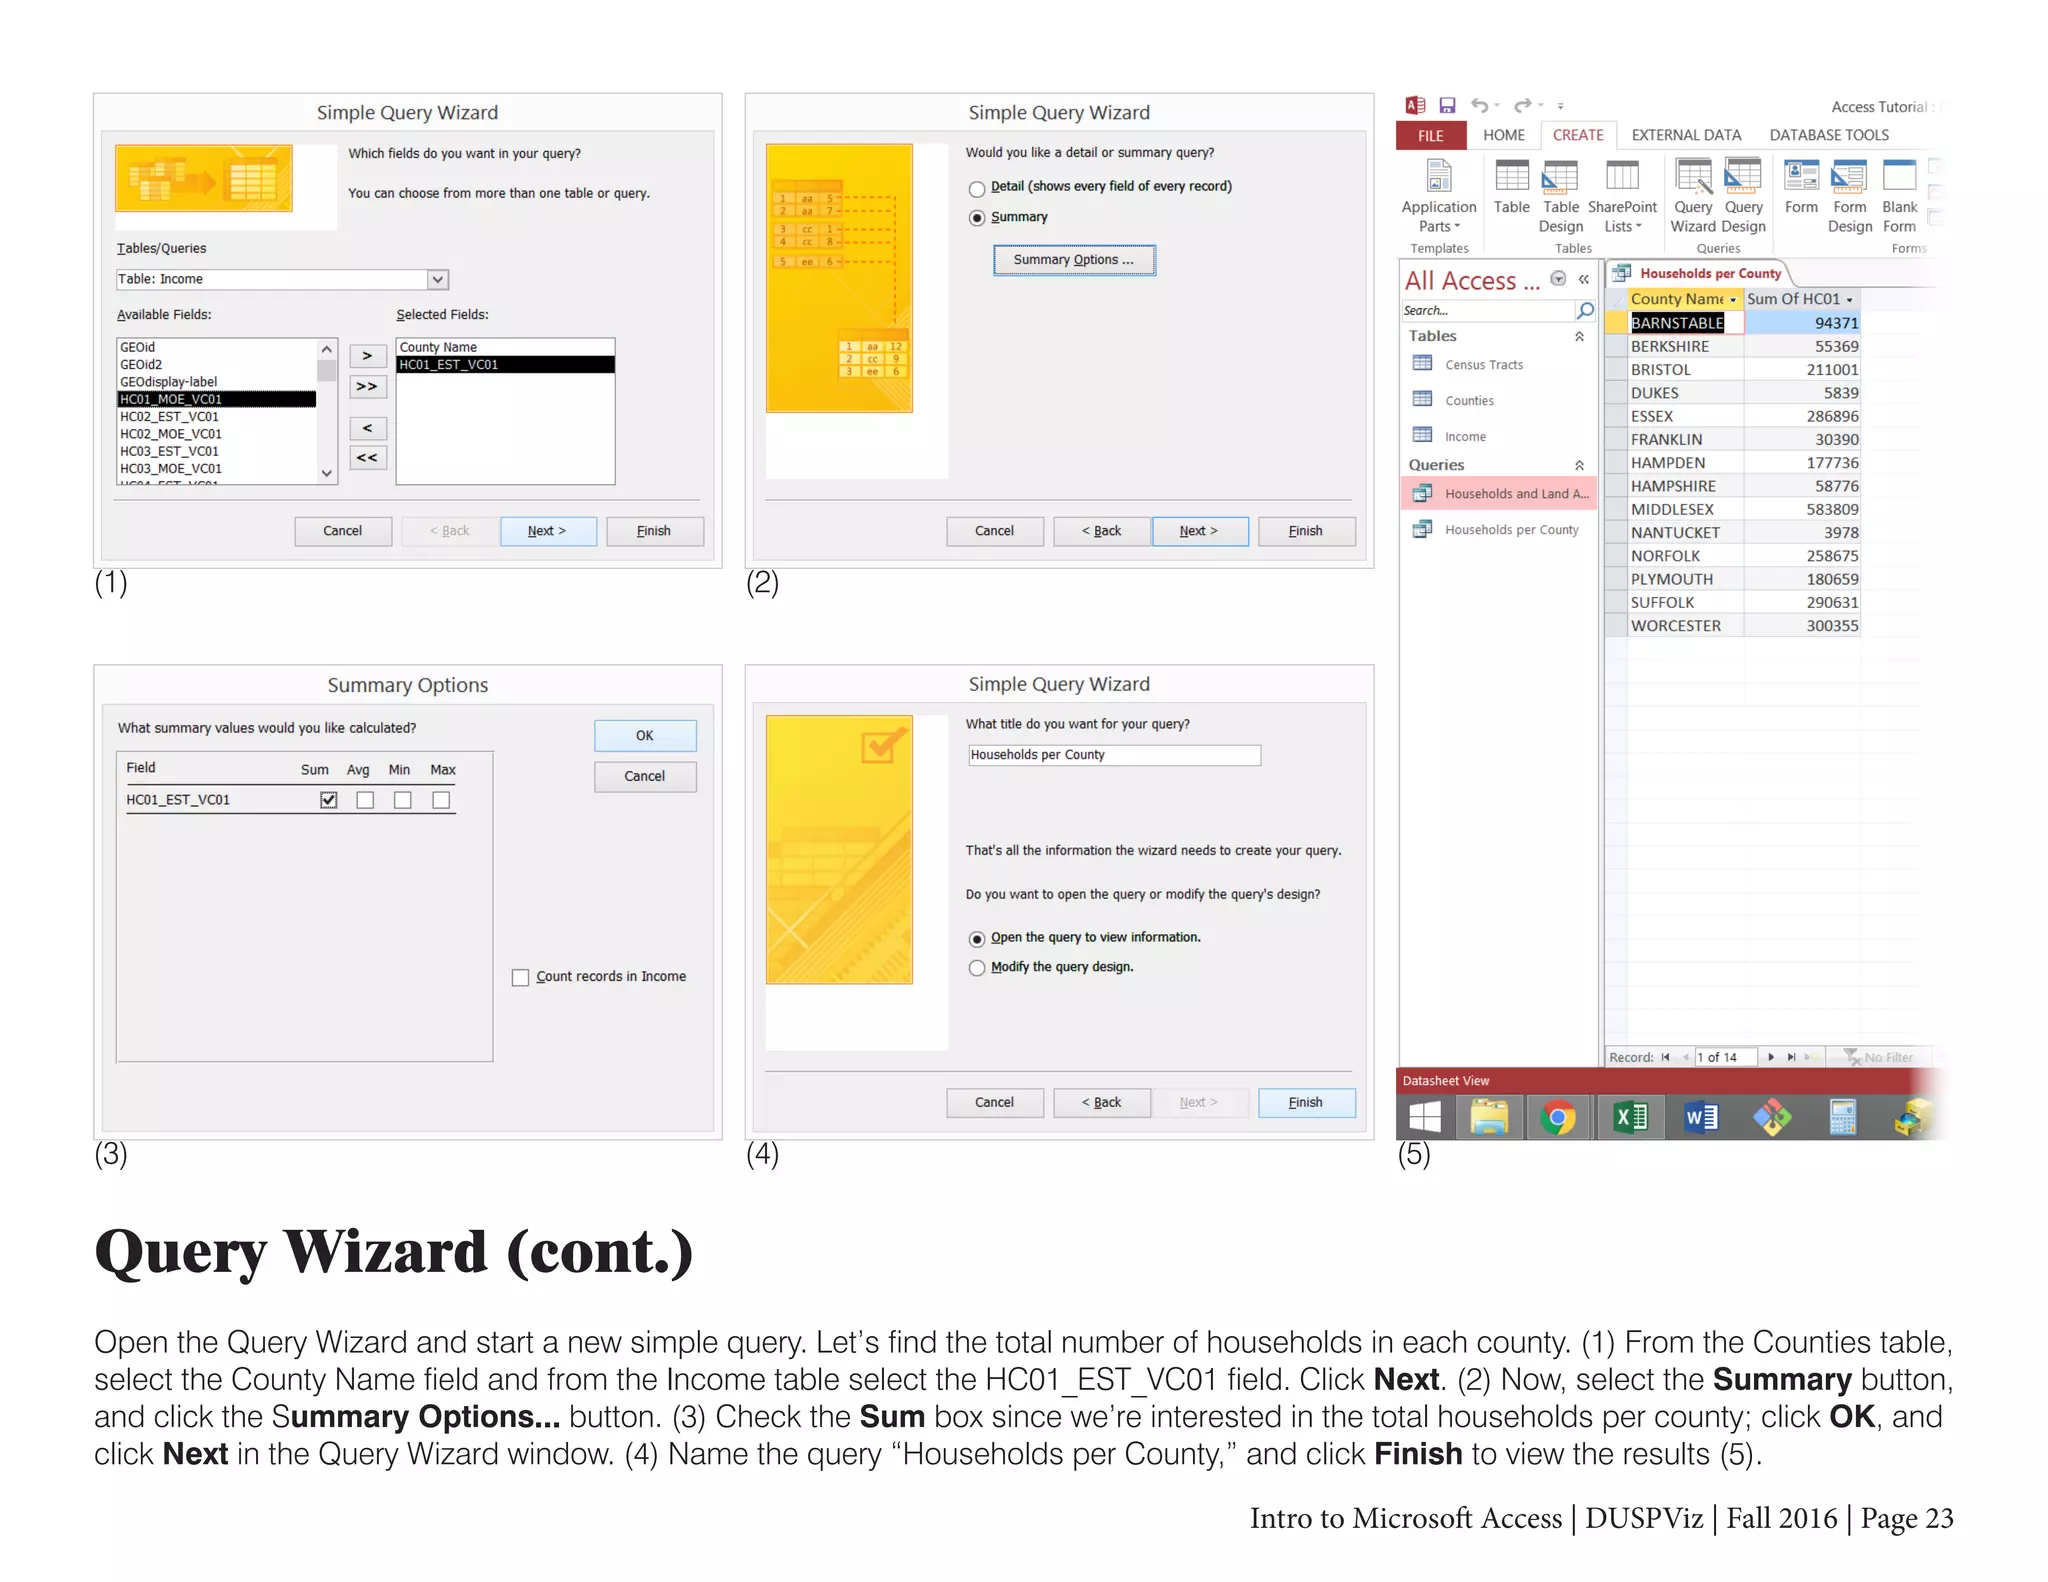
Task: Open the Income table in navigation pane
Action: (x=1464, y=436)
